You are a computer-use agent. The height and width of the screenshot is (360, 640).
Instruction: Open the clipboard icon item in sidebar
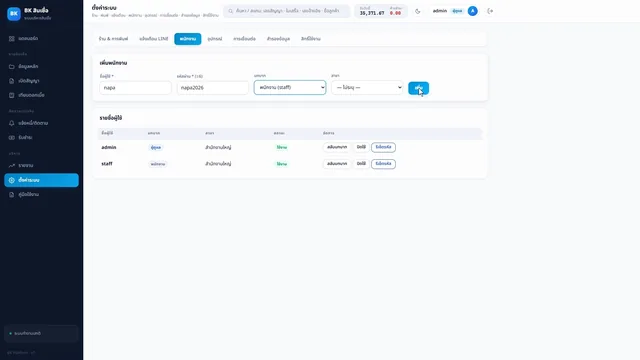tap(11, 95)
